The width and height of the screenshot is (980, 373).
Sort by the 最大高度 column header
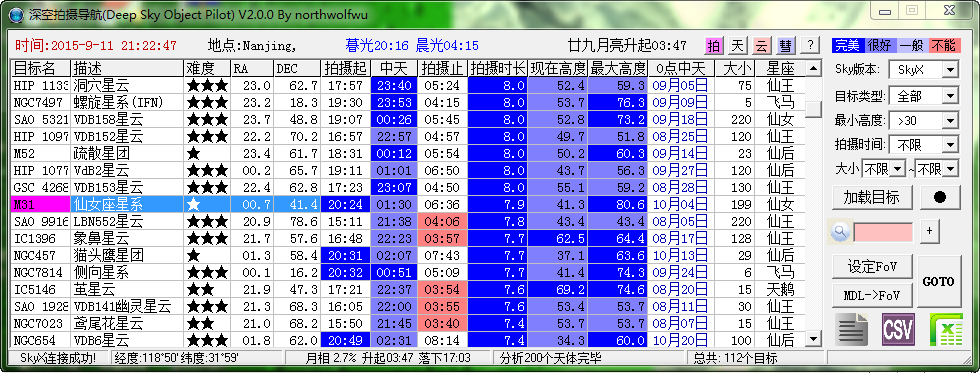[x=618, y=68]
